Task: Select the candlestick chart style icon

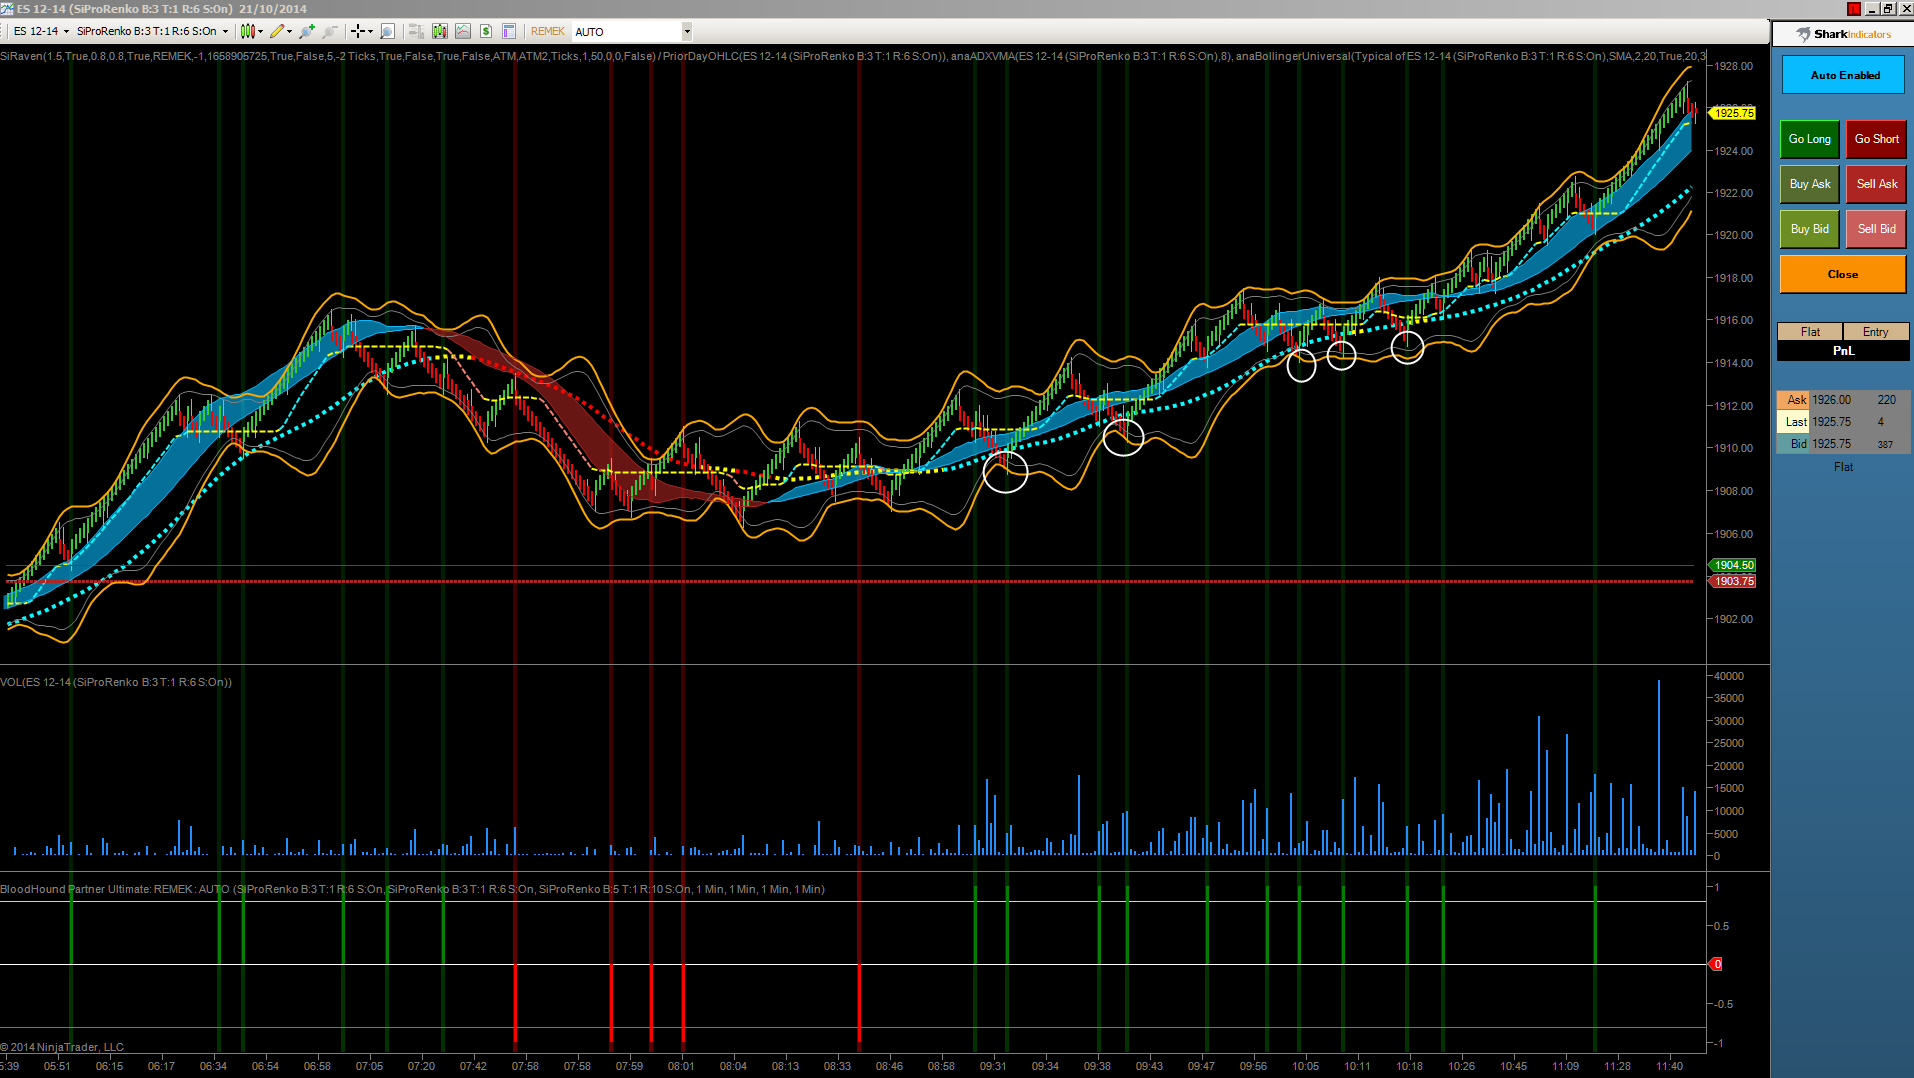Action: [x=248, y=31]
